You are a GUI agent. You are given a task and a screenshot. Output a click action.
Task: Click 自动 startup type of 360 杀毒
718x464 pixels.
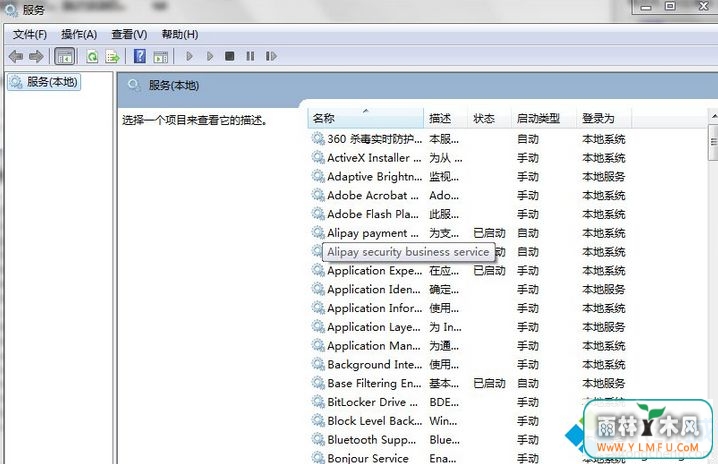[528, 139]
